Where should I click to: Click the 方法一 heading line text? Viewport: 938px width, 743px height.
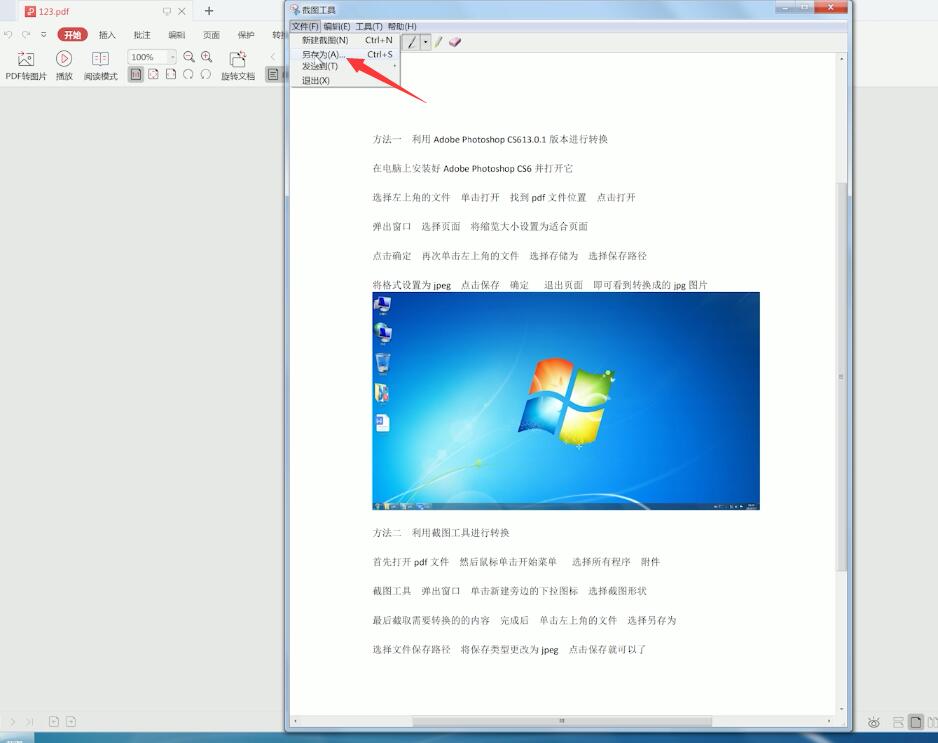(490, 139)
